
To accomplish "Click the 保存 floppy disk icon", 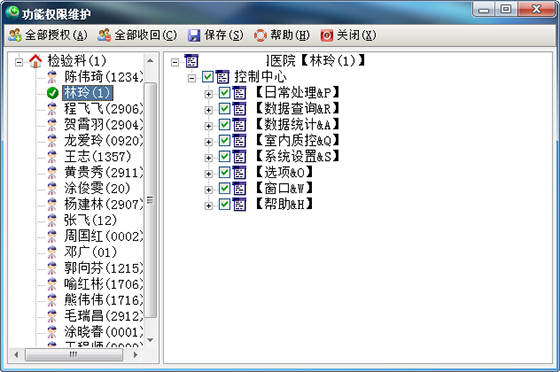I will point(194,35).
